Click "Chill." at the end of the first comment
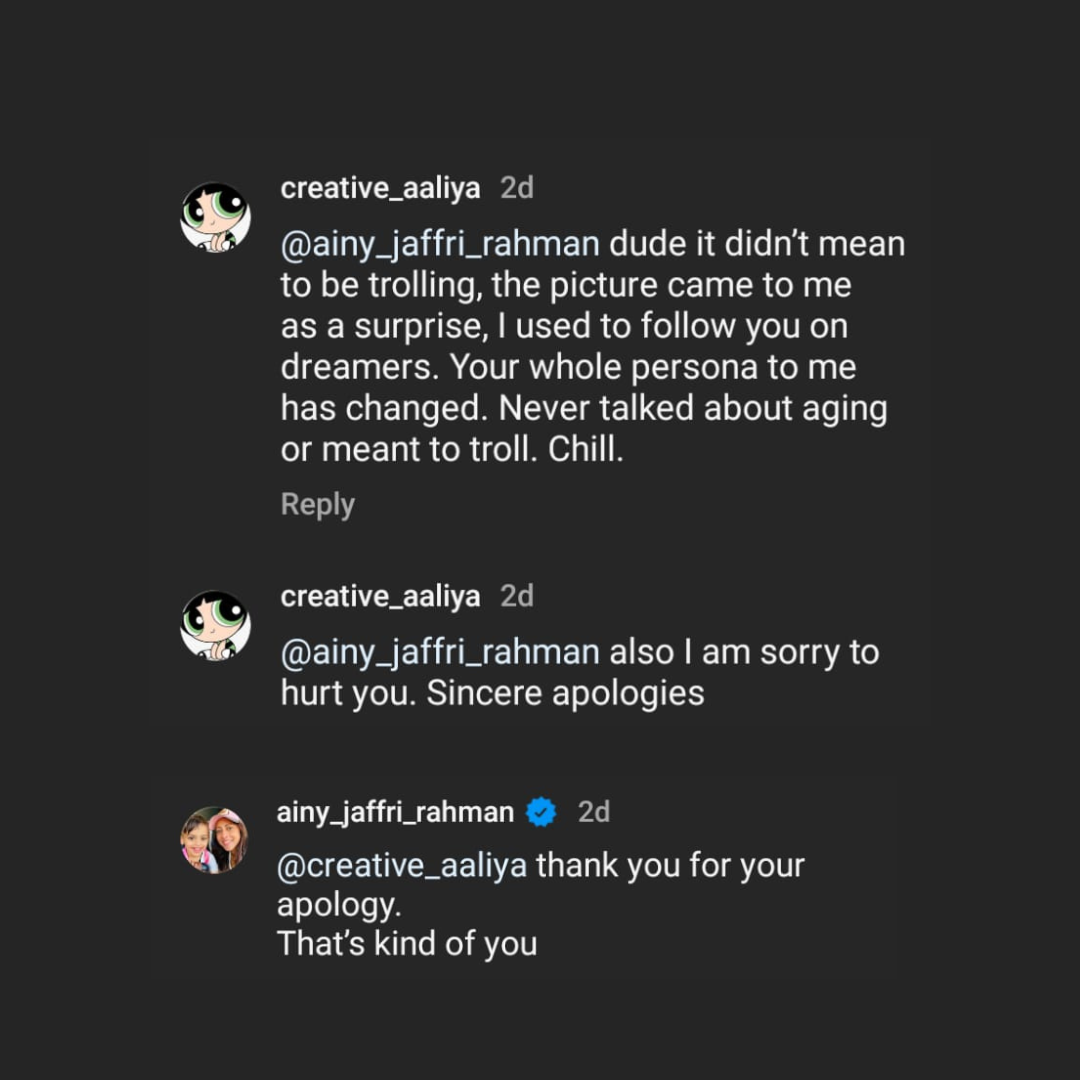Image resolution: width=1080 pixels, height=1080 pixels. click(x=585, y=450)
